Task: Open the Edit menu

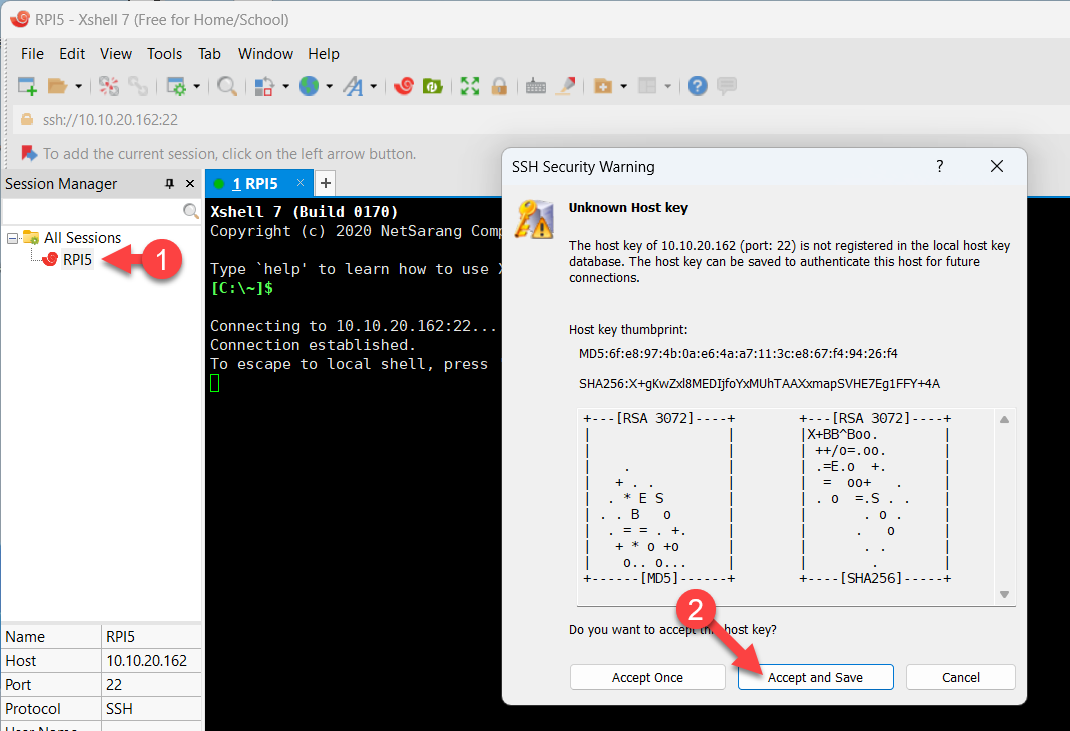Action: [72, 54]
